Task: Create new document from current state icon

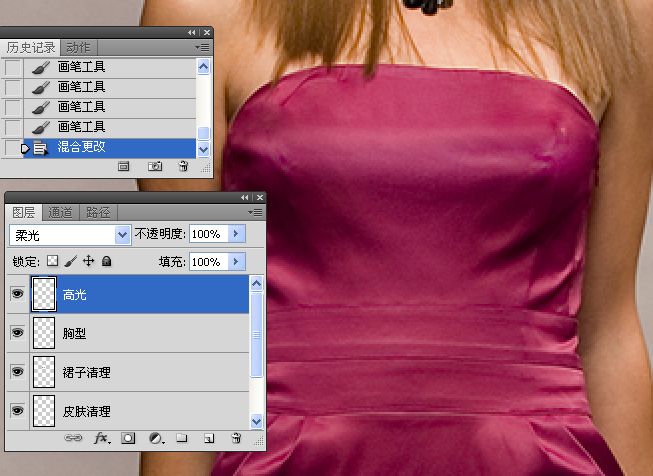Action: click(123, 167)
